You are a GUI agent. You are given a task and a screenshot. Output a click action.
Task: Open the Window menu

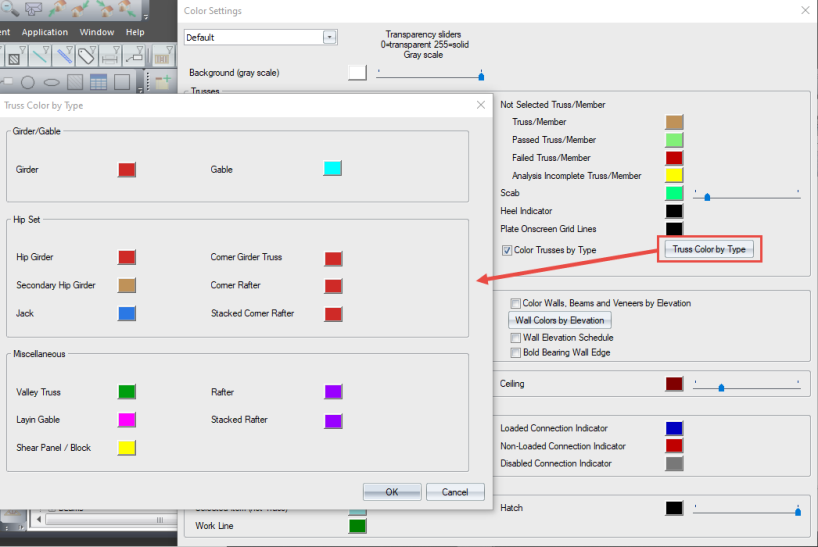pyautogui.click(x=97, y=32)
